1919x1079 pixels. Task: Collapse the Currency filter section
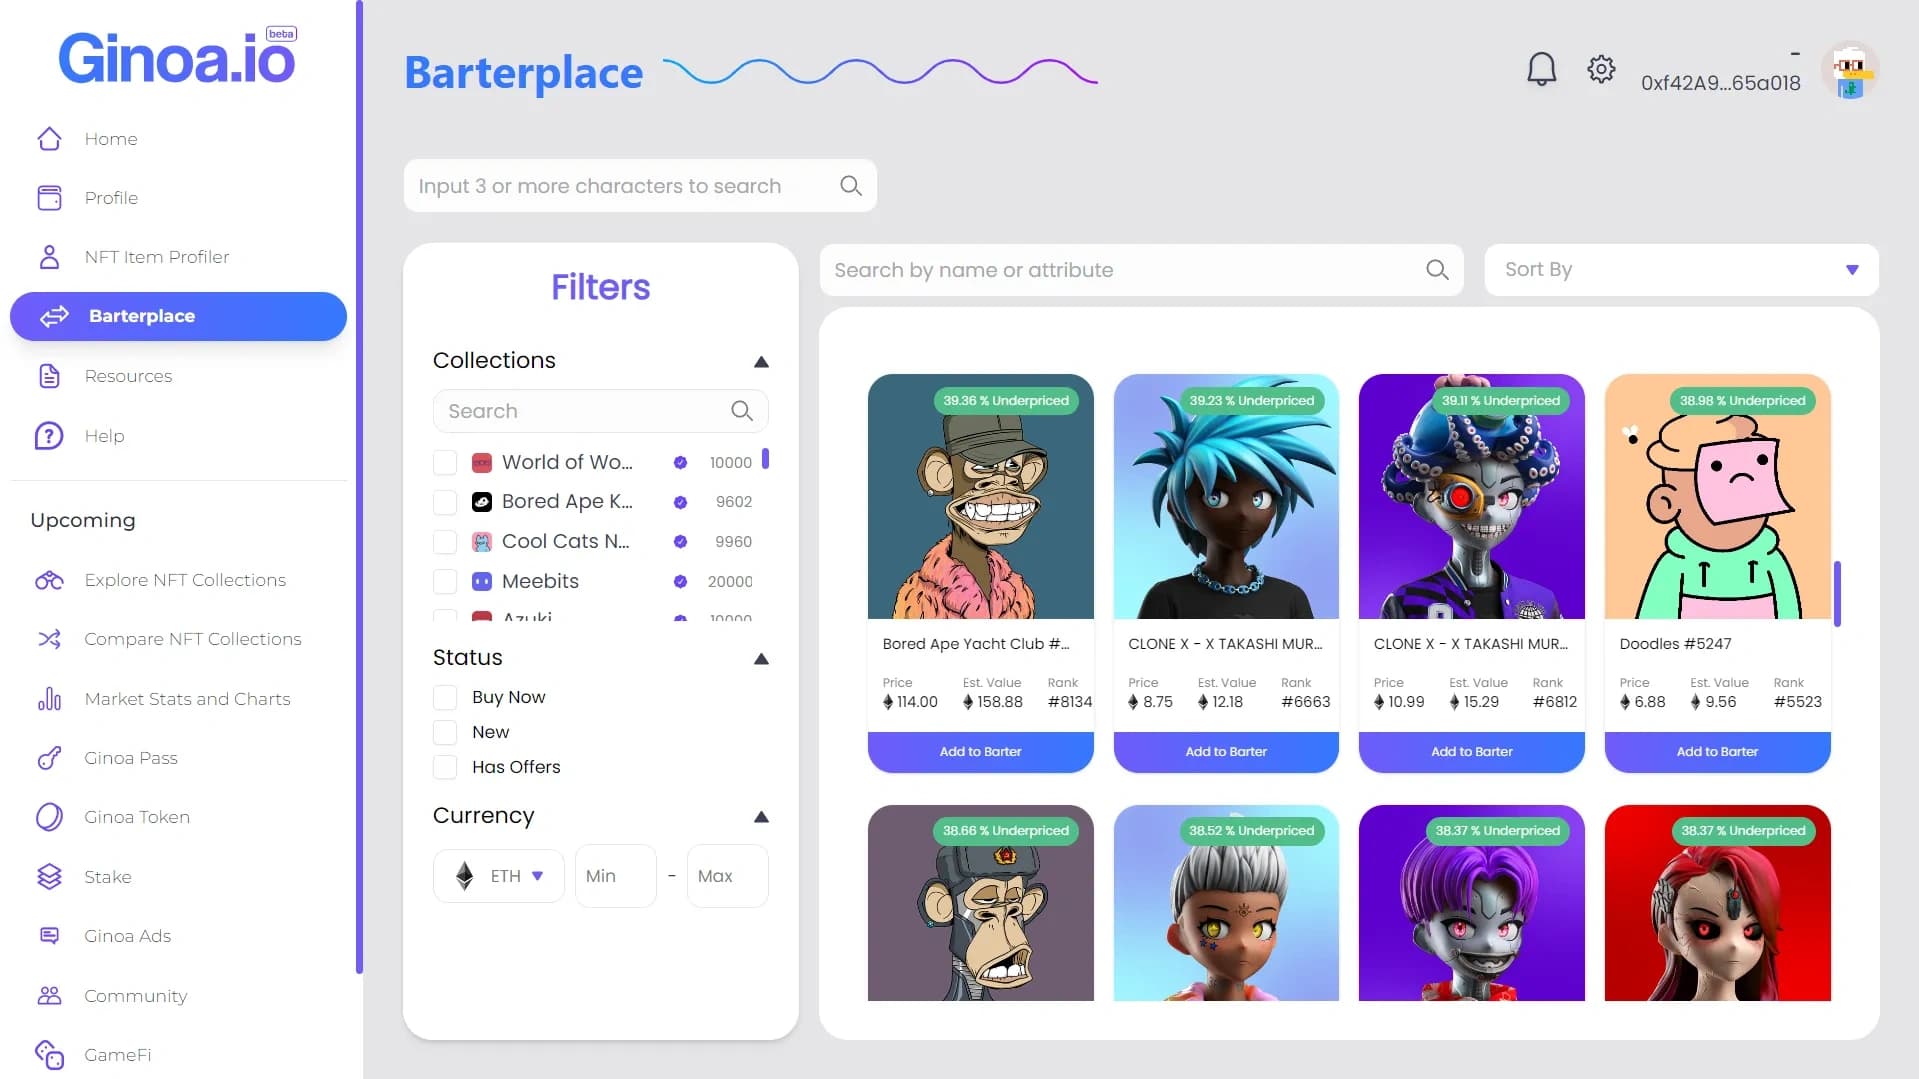(761, 816)
